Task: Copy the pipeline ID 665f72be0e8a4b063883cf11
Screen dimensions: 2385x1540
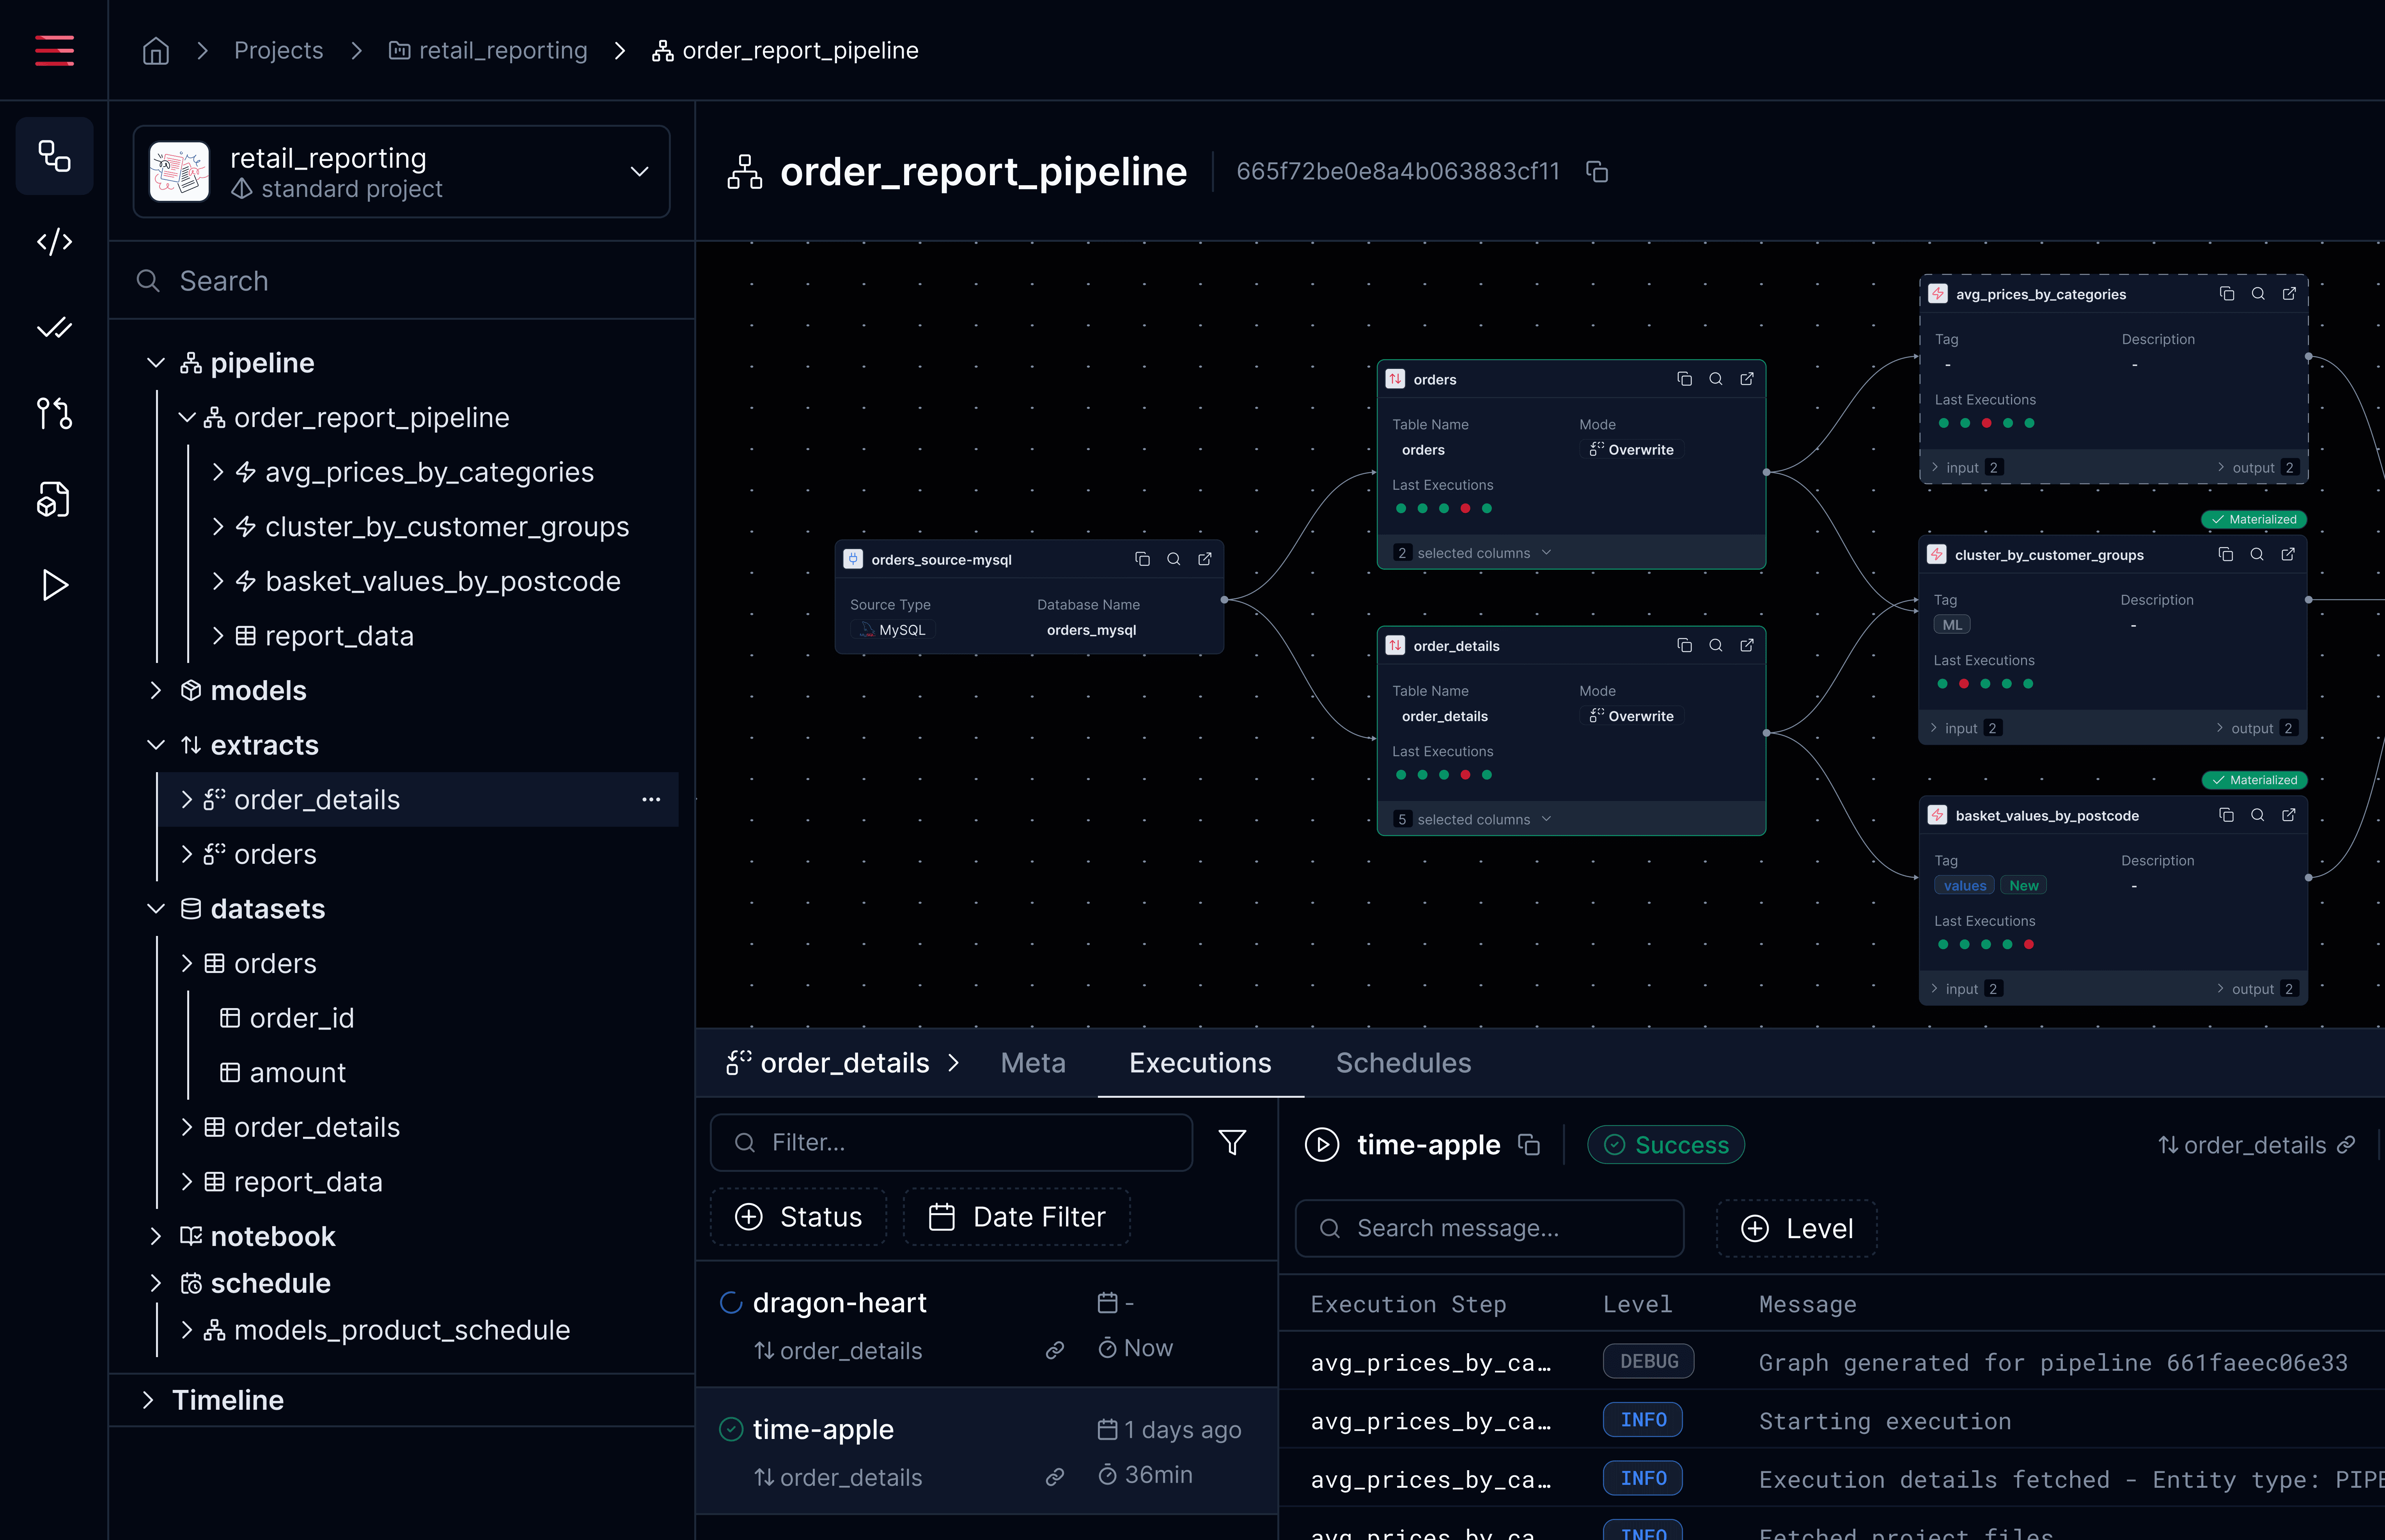Action: 1597,172
